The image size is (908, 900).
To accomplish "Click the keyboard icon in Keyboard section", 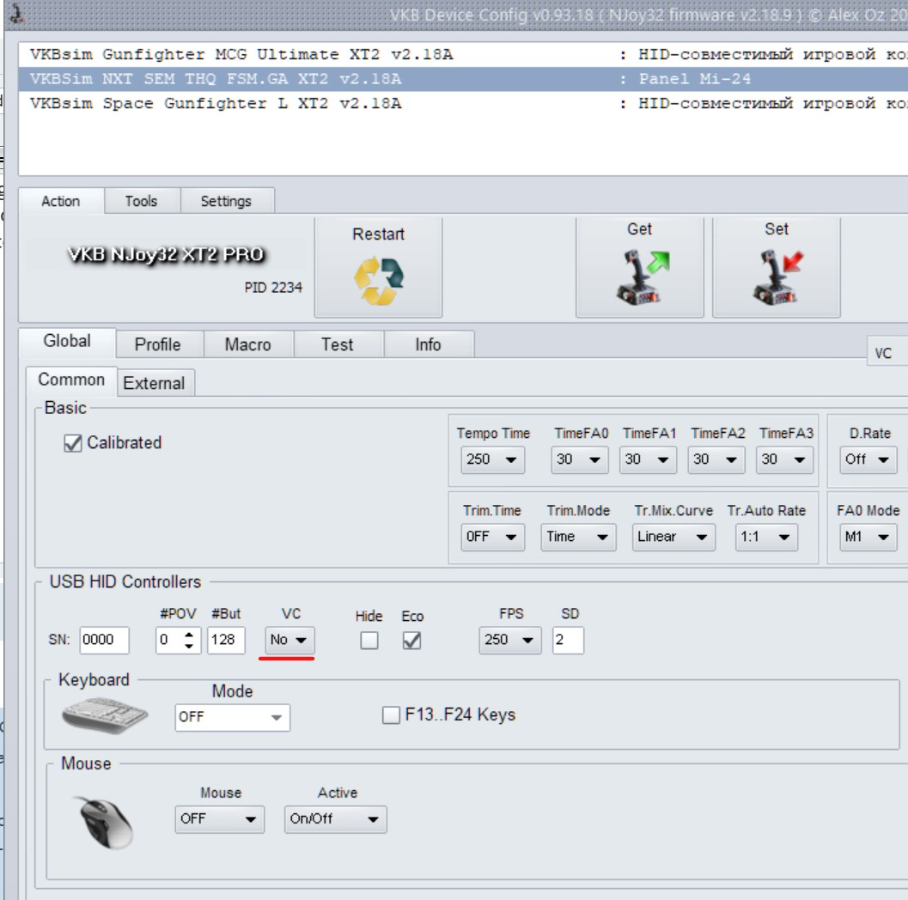I will point(105,715).
